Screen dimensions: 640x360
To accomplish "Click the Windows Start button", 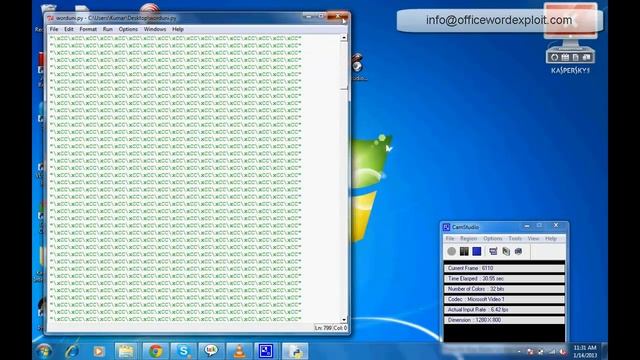I will click(x=44, y=351).
